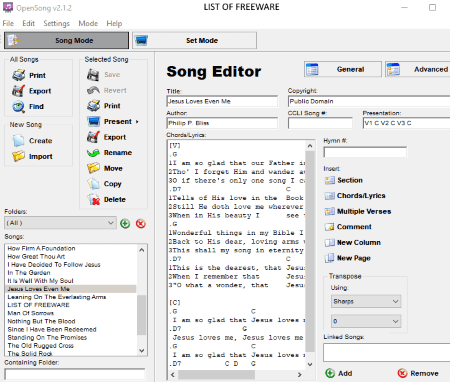Remove folder with red X icon
The image size is (450, 382).
(141, 223)
